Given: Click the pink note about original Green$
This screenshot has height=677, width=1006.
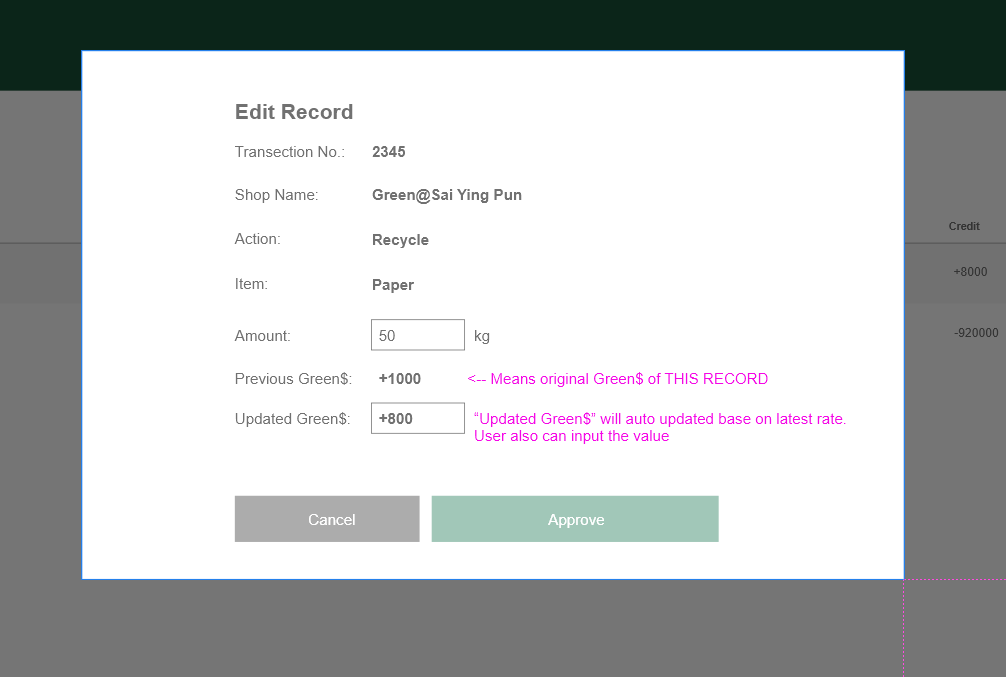Looking at the screenshot, I should coord(617,379).
